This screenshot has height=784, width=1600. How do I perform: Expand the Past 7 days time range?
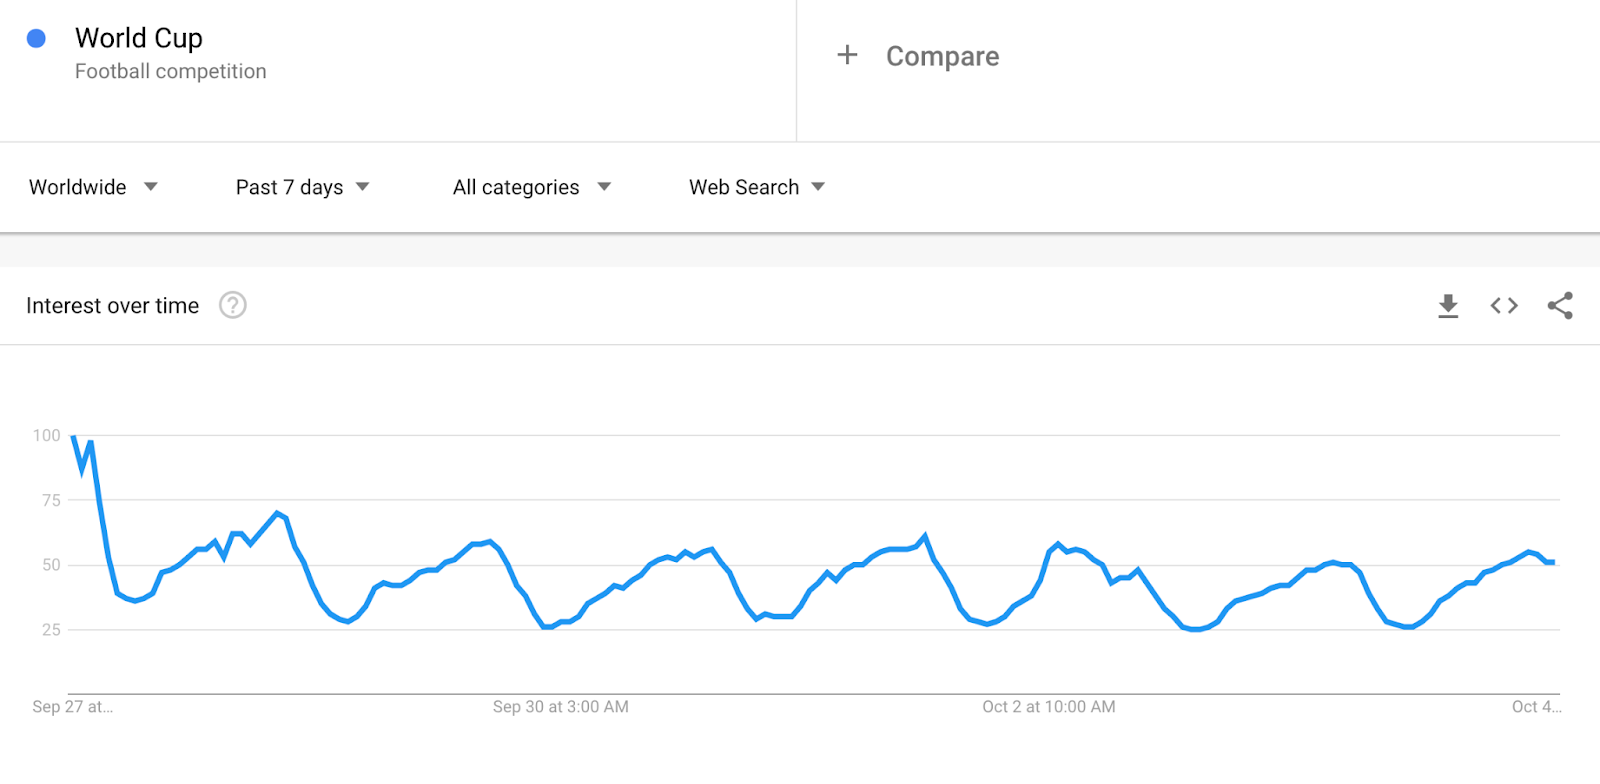302,187
